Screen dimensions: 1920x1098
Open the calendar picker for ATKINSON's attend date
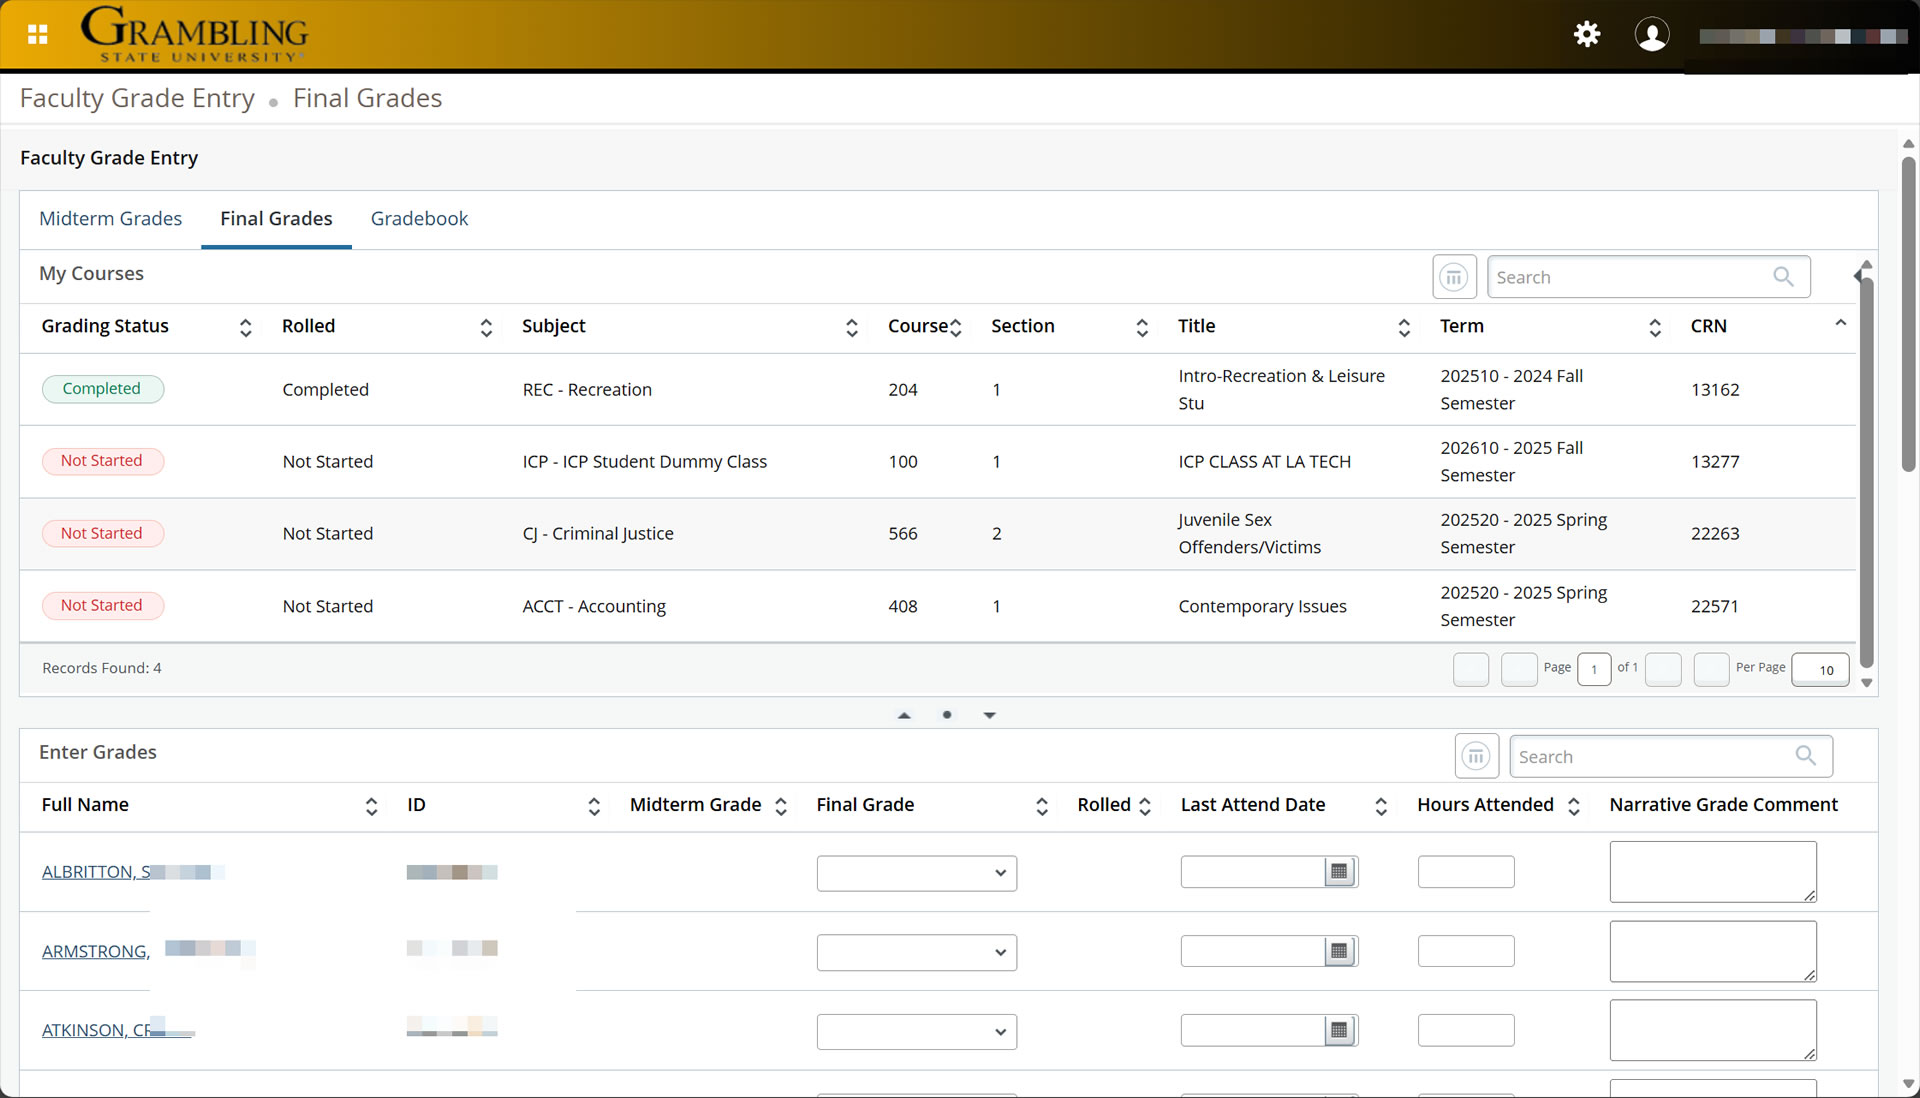[x=1340, y=1029]
